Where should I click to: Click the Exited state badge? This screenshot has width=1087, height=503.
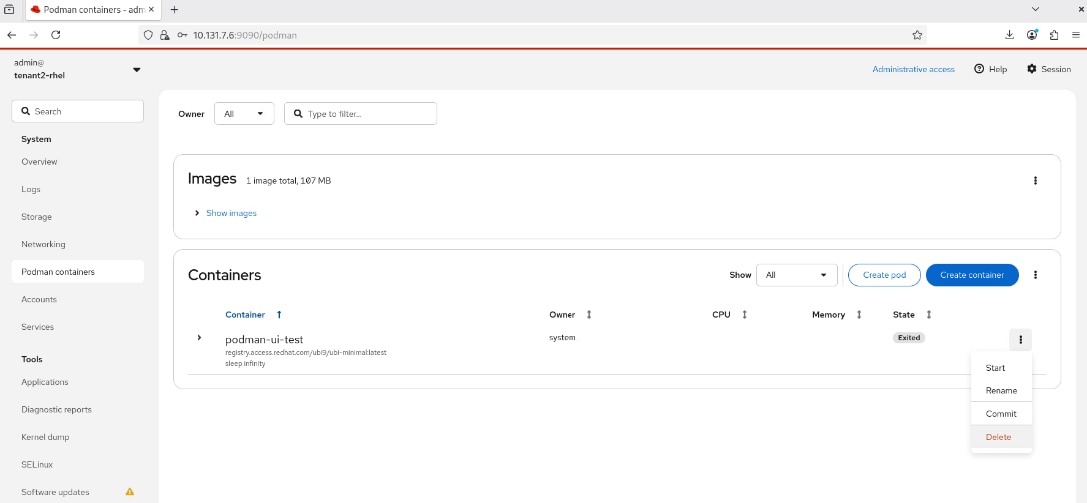(x=909, y=338)
